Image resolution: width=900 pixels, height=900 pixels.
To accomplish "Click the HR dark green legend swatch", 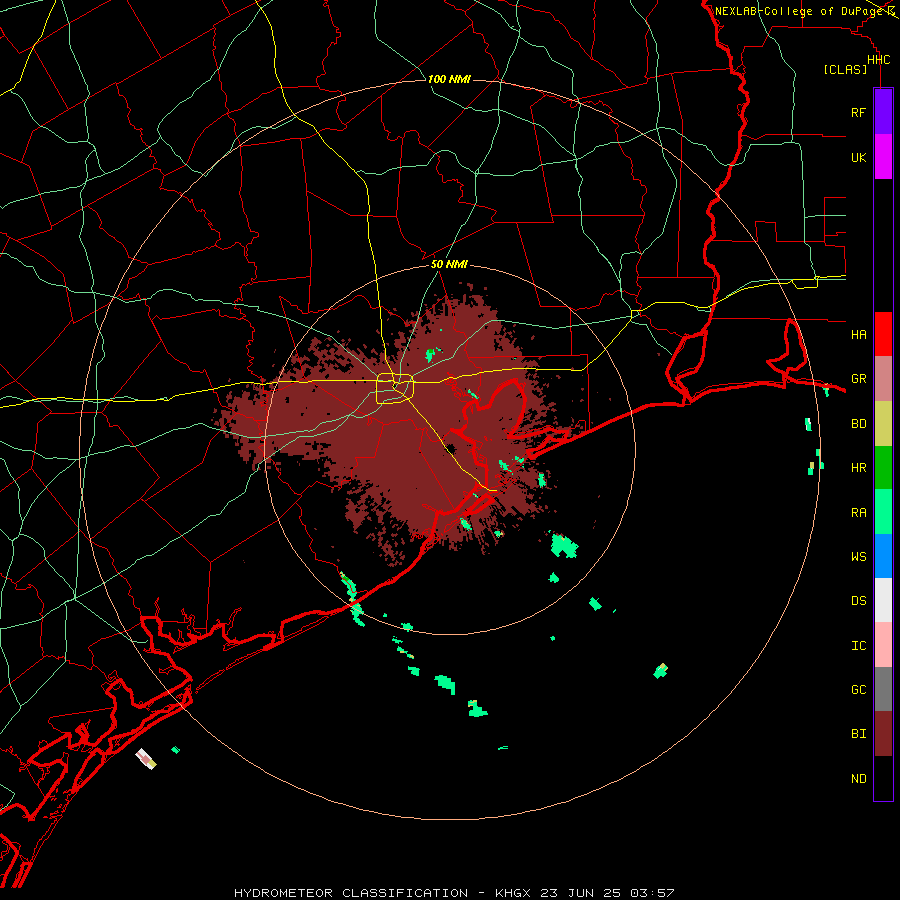I will [883, 468].
